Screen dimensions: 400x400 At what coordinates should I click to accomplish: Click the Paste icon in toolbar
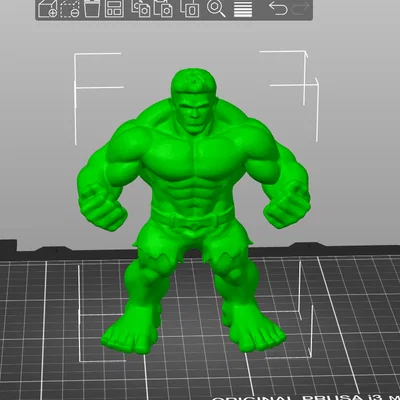click(x=163, y=8)
